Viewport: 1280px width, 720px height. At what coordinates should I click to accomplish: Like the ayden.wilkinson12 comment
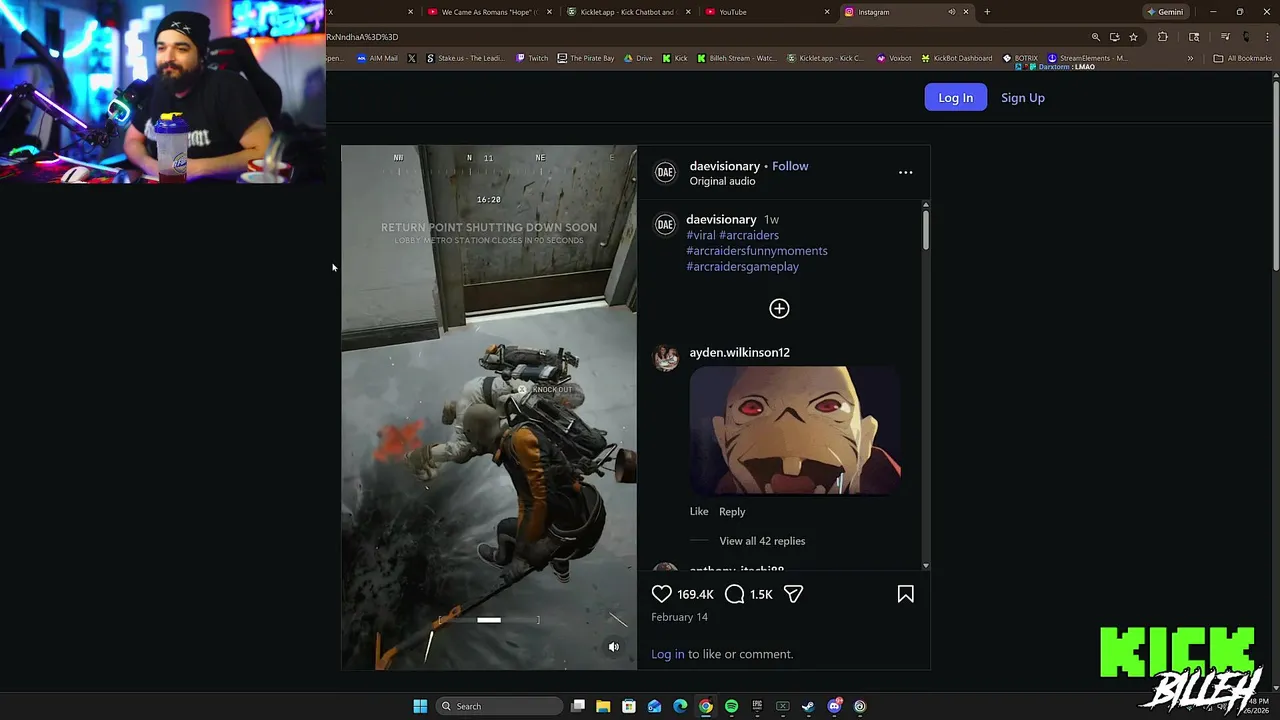tap(699, 511)
